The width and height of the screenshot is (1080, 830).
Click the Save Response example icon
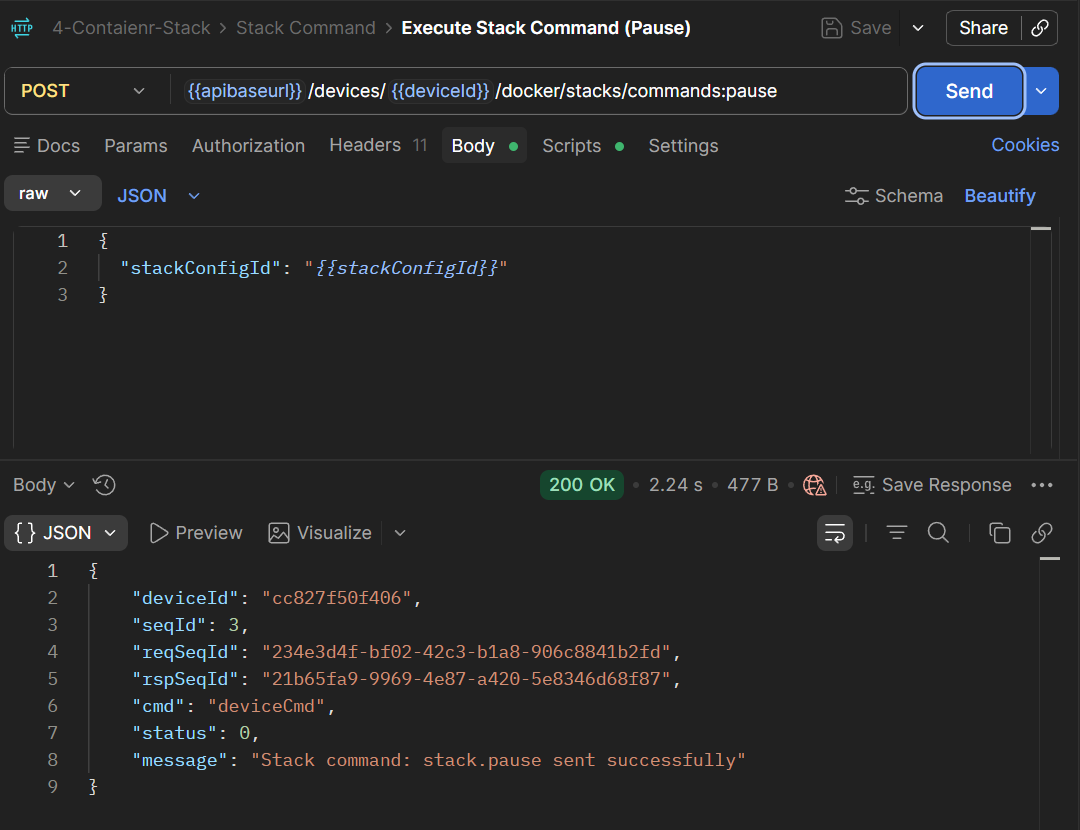pyautogui.click(x=863, y=485)
